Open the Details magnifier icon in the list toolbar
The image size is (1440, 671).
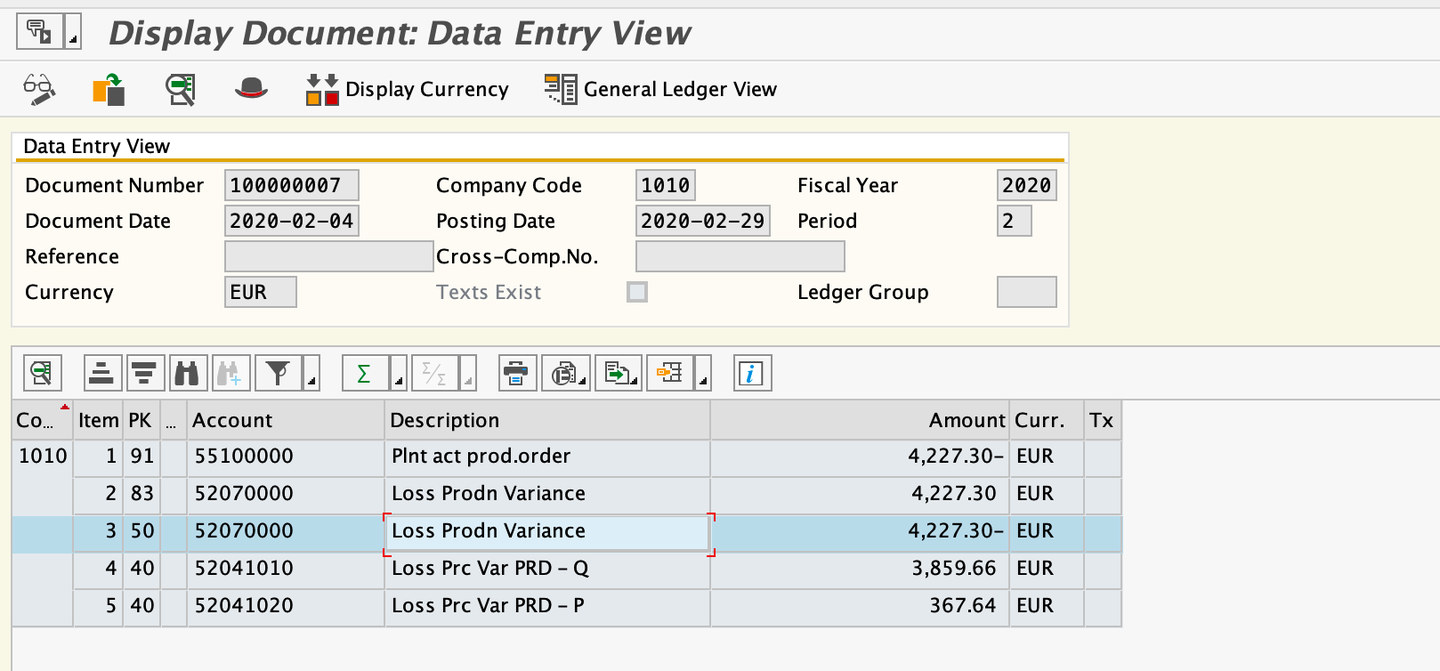point(41,374)
